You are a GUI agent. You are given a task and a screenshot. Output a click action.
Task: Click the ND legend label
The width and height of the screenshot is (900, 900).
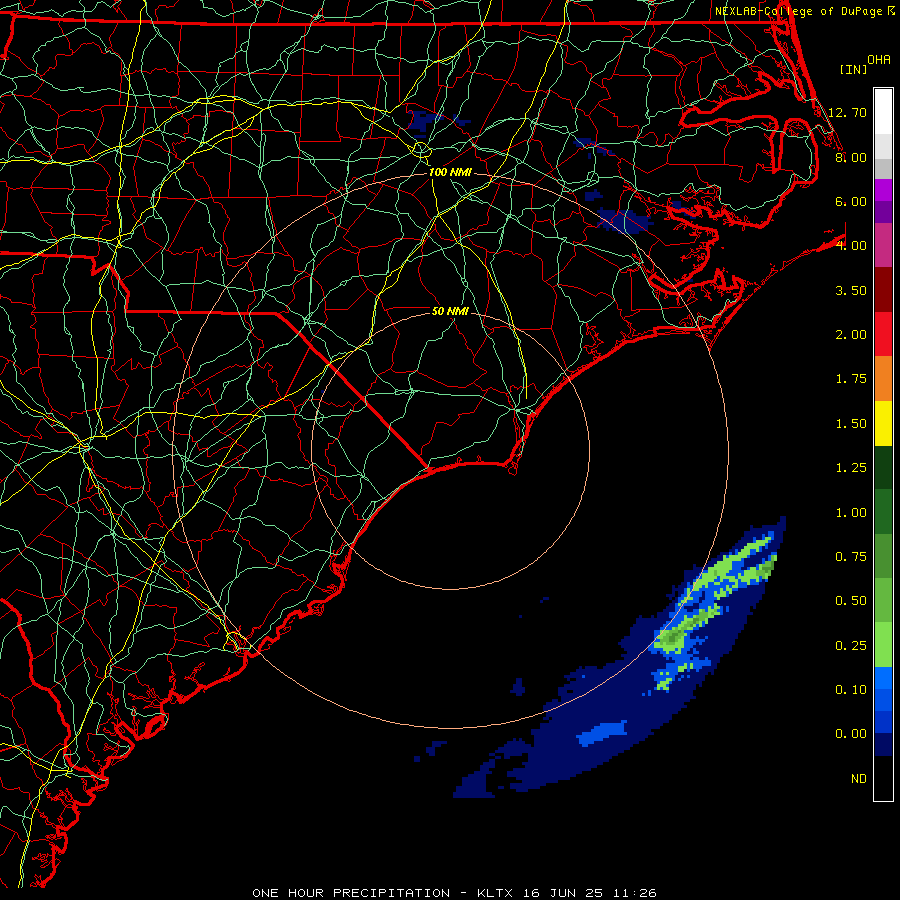pyautogui.click(x=859, y=779)
